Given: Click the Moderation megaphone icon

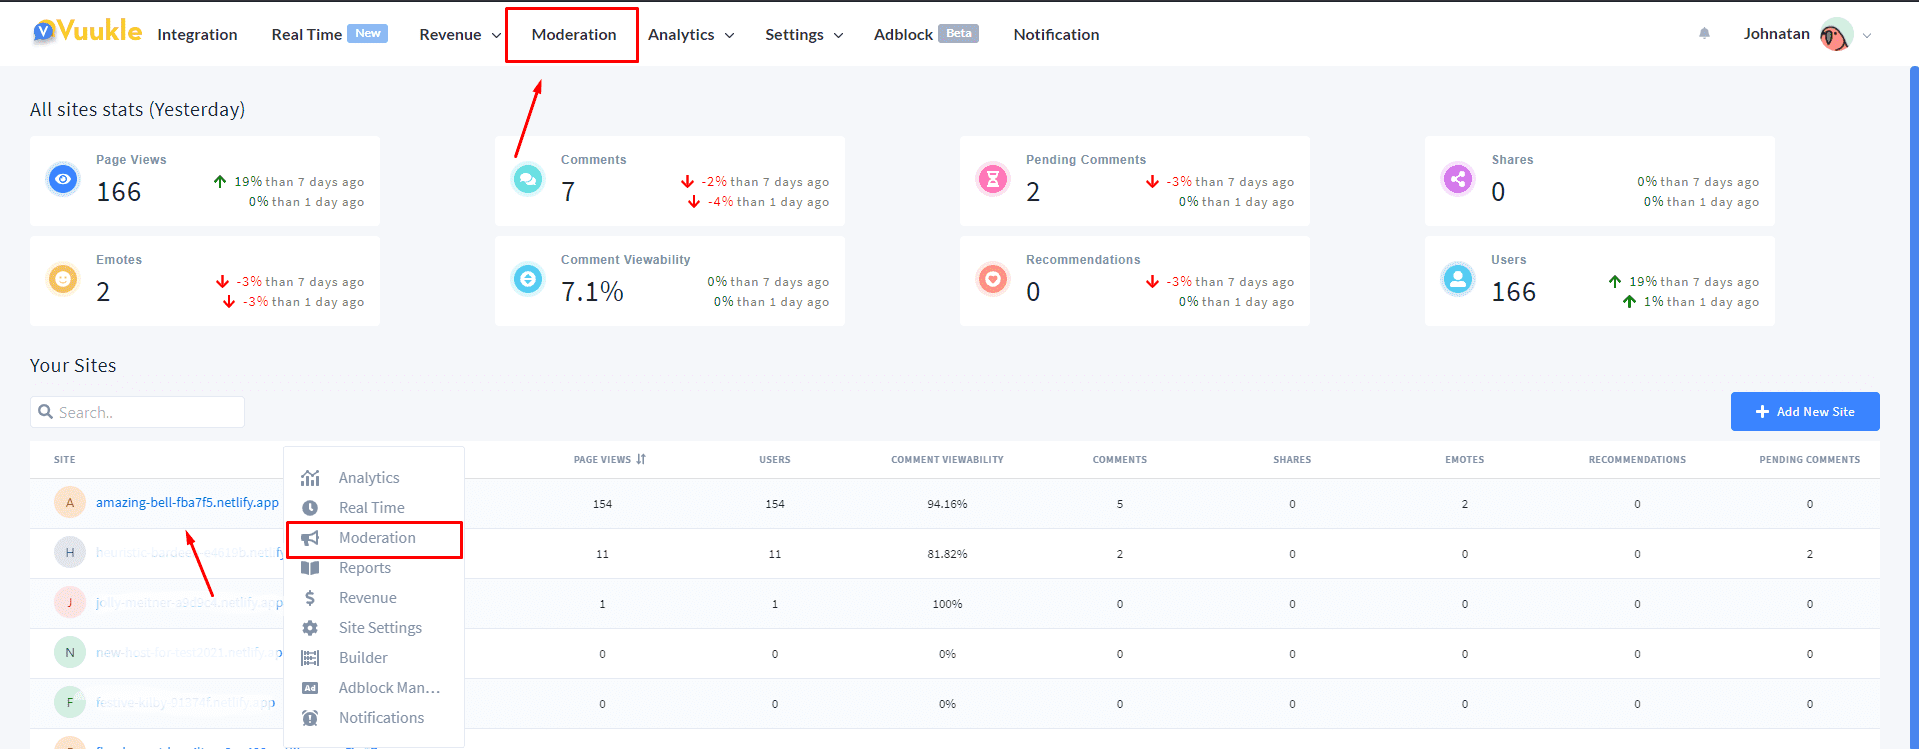Looking at the screenshot, I should point(310,538).
